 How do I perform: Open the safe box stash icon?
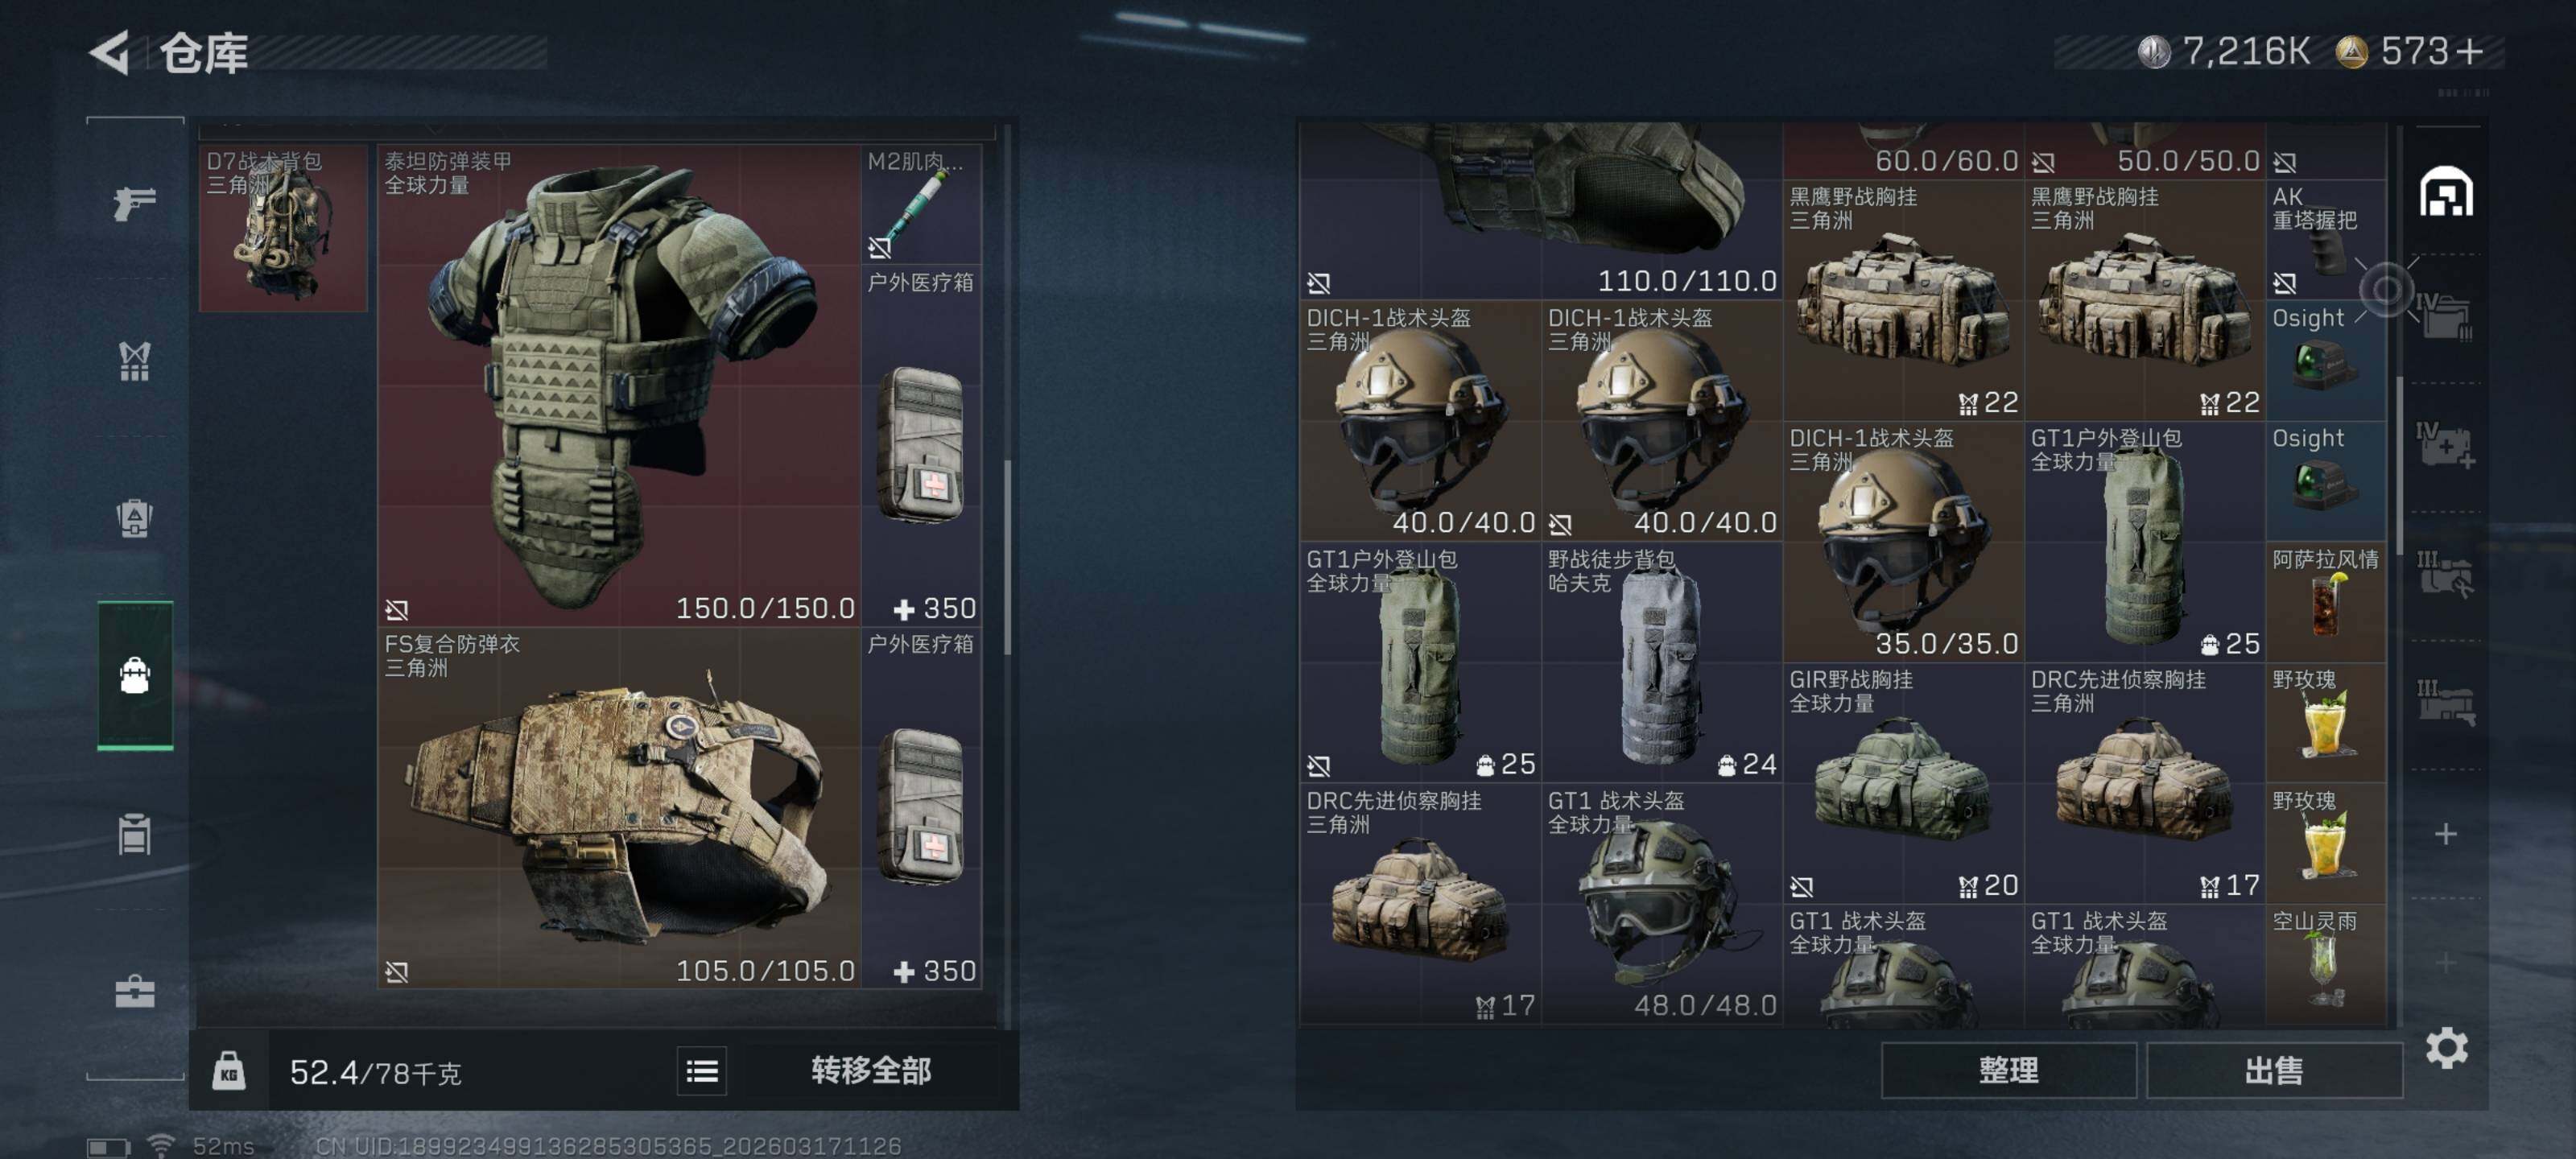tap(2446, 191)
